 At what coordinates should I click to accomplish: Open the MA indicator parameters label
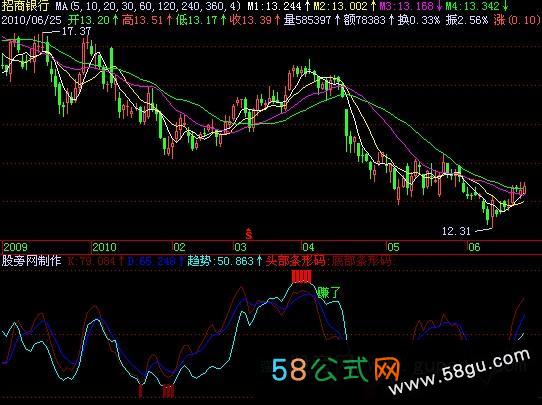point(149,6)
